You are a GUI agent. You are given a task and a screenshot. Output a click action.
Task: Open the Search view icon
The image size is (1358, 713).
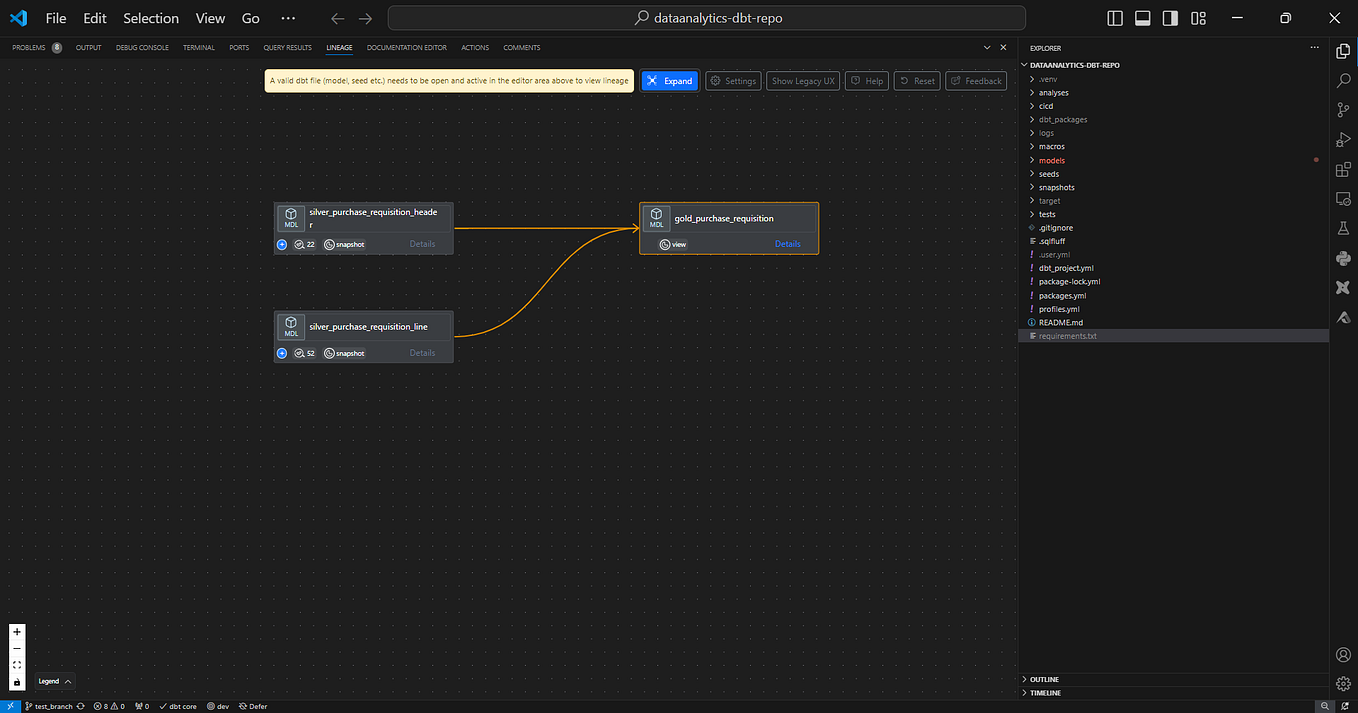pyautogui.click(x=1343, y=80)
